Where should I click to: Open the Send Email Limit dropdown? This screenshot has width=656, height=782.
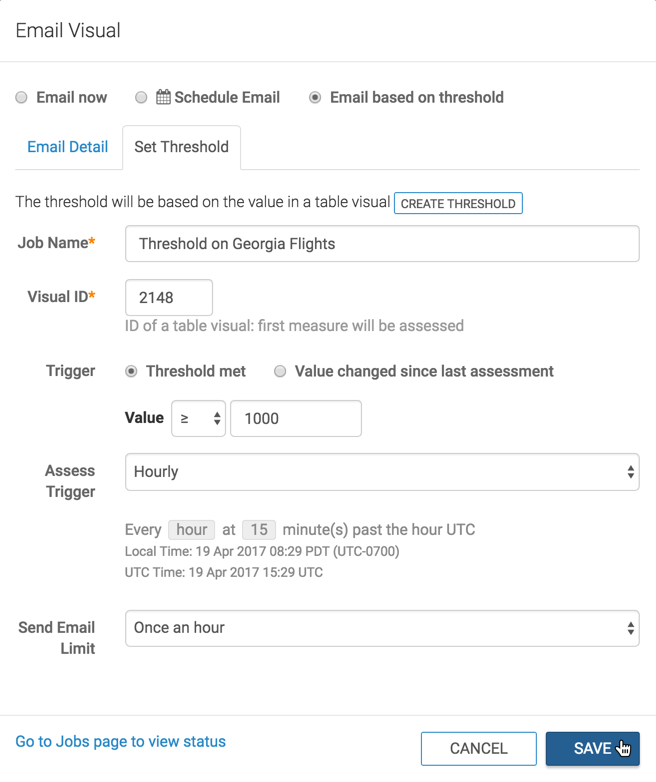click(x=381, y=628)
